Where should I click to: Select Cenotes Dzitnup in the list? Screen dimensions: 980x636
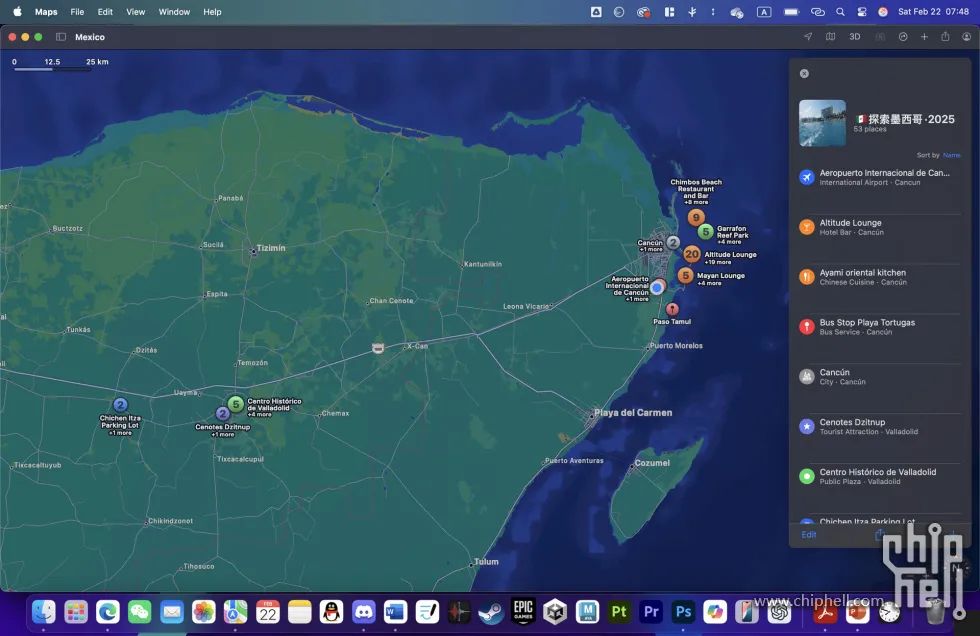tap(879, 427)
